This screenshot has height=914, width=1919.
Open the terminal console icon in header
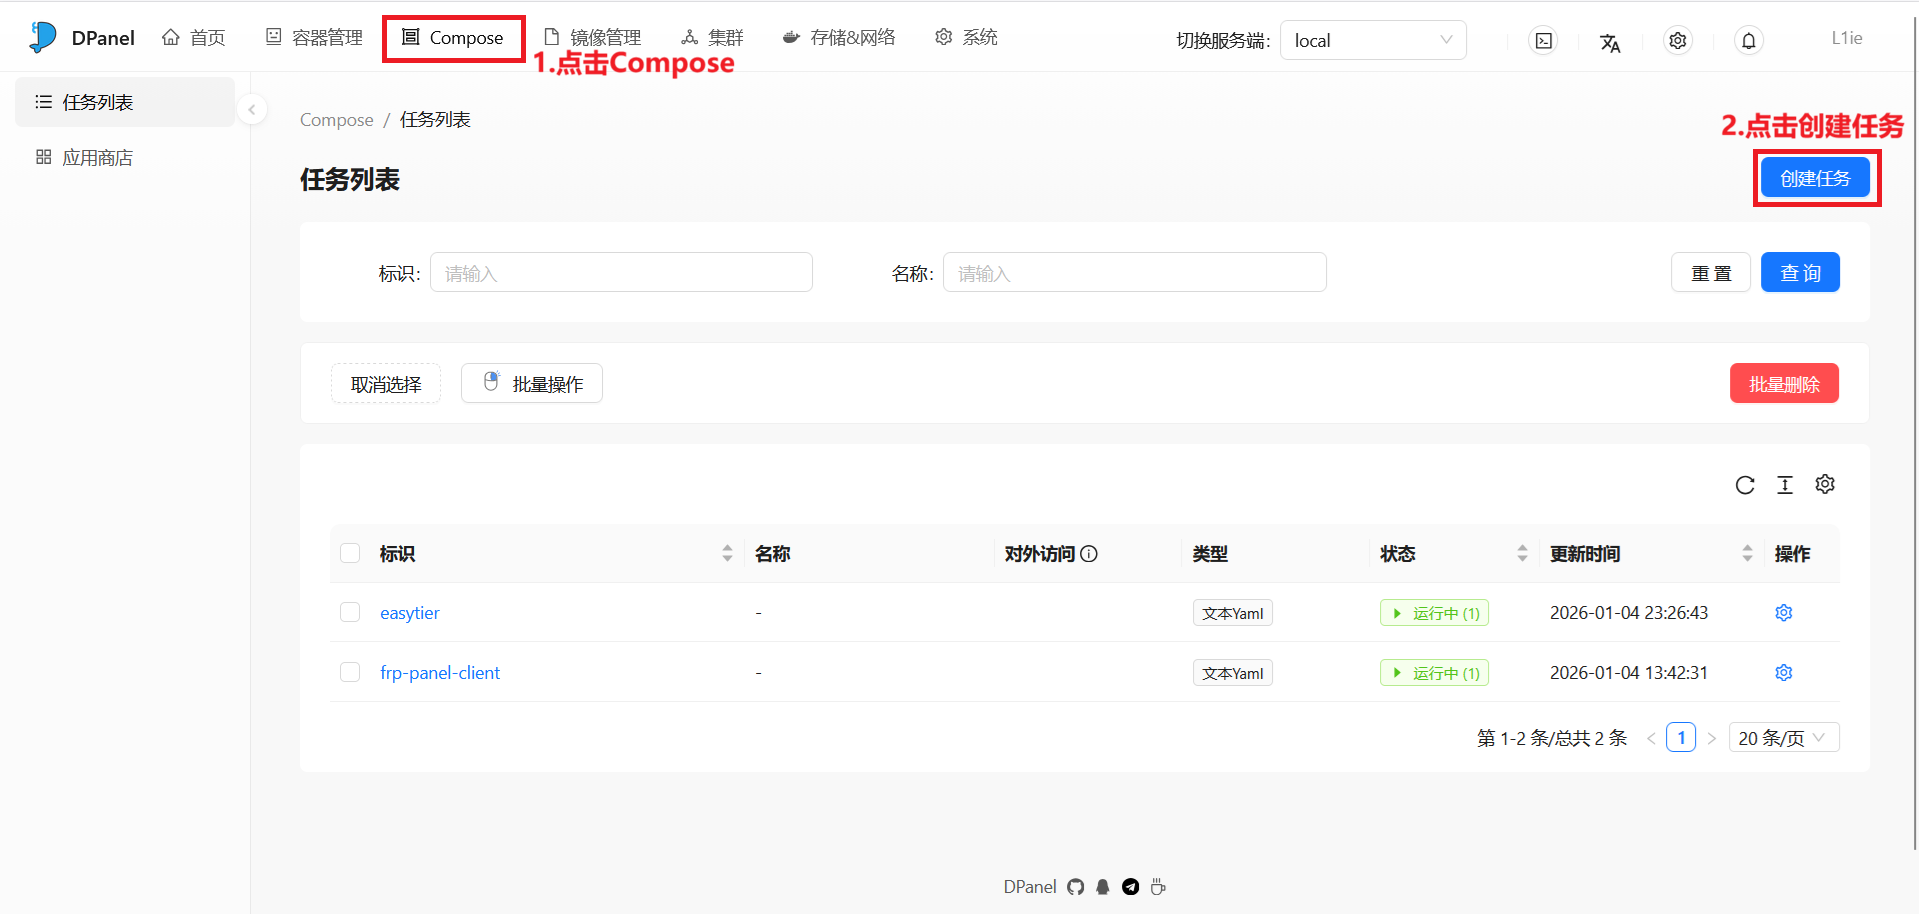[1544, 41]
